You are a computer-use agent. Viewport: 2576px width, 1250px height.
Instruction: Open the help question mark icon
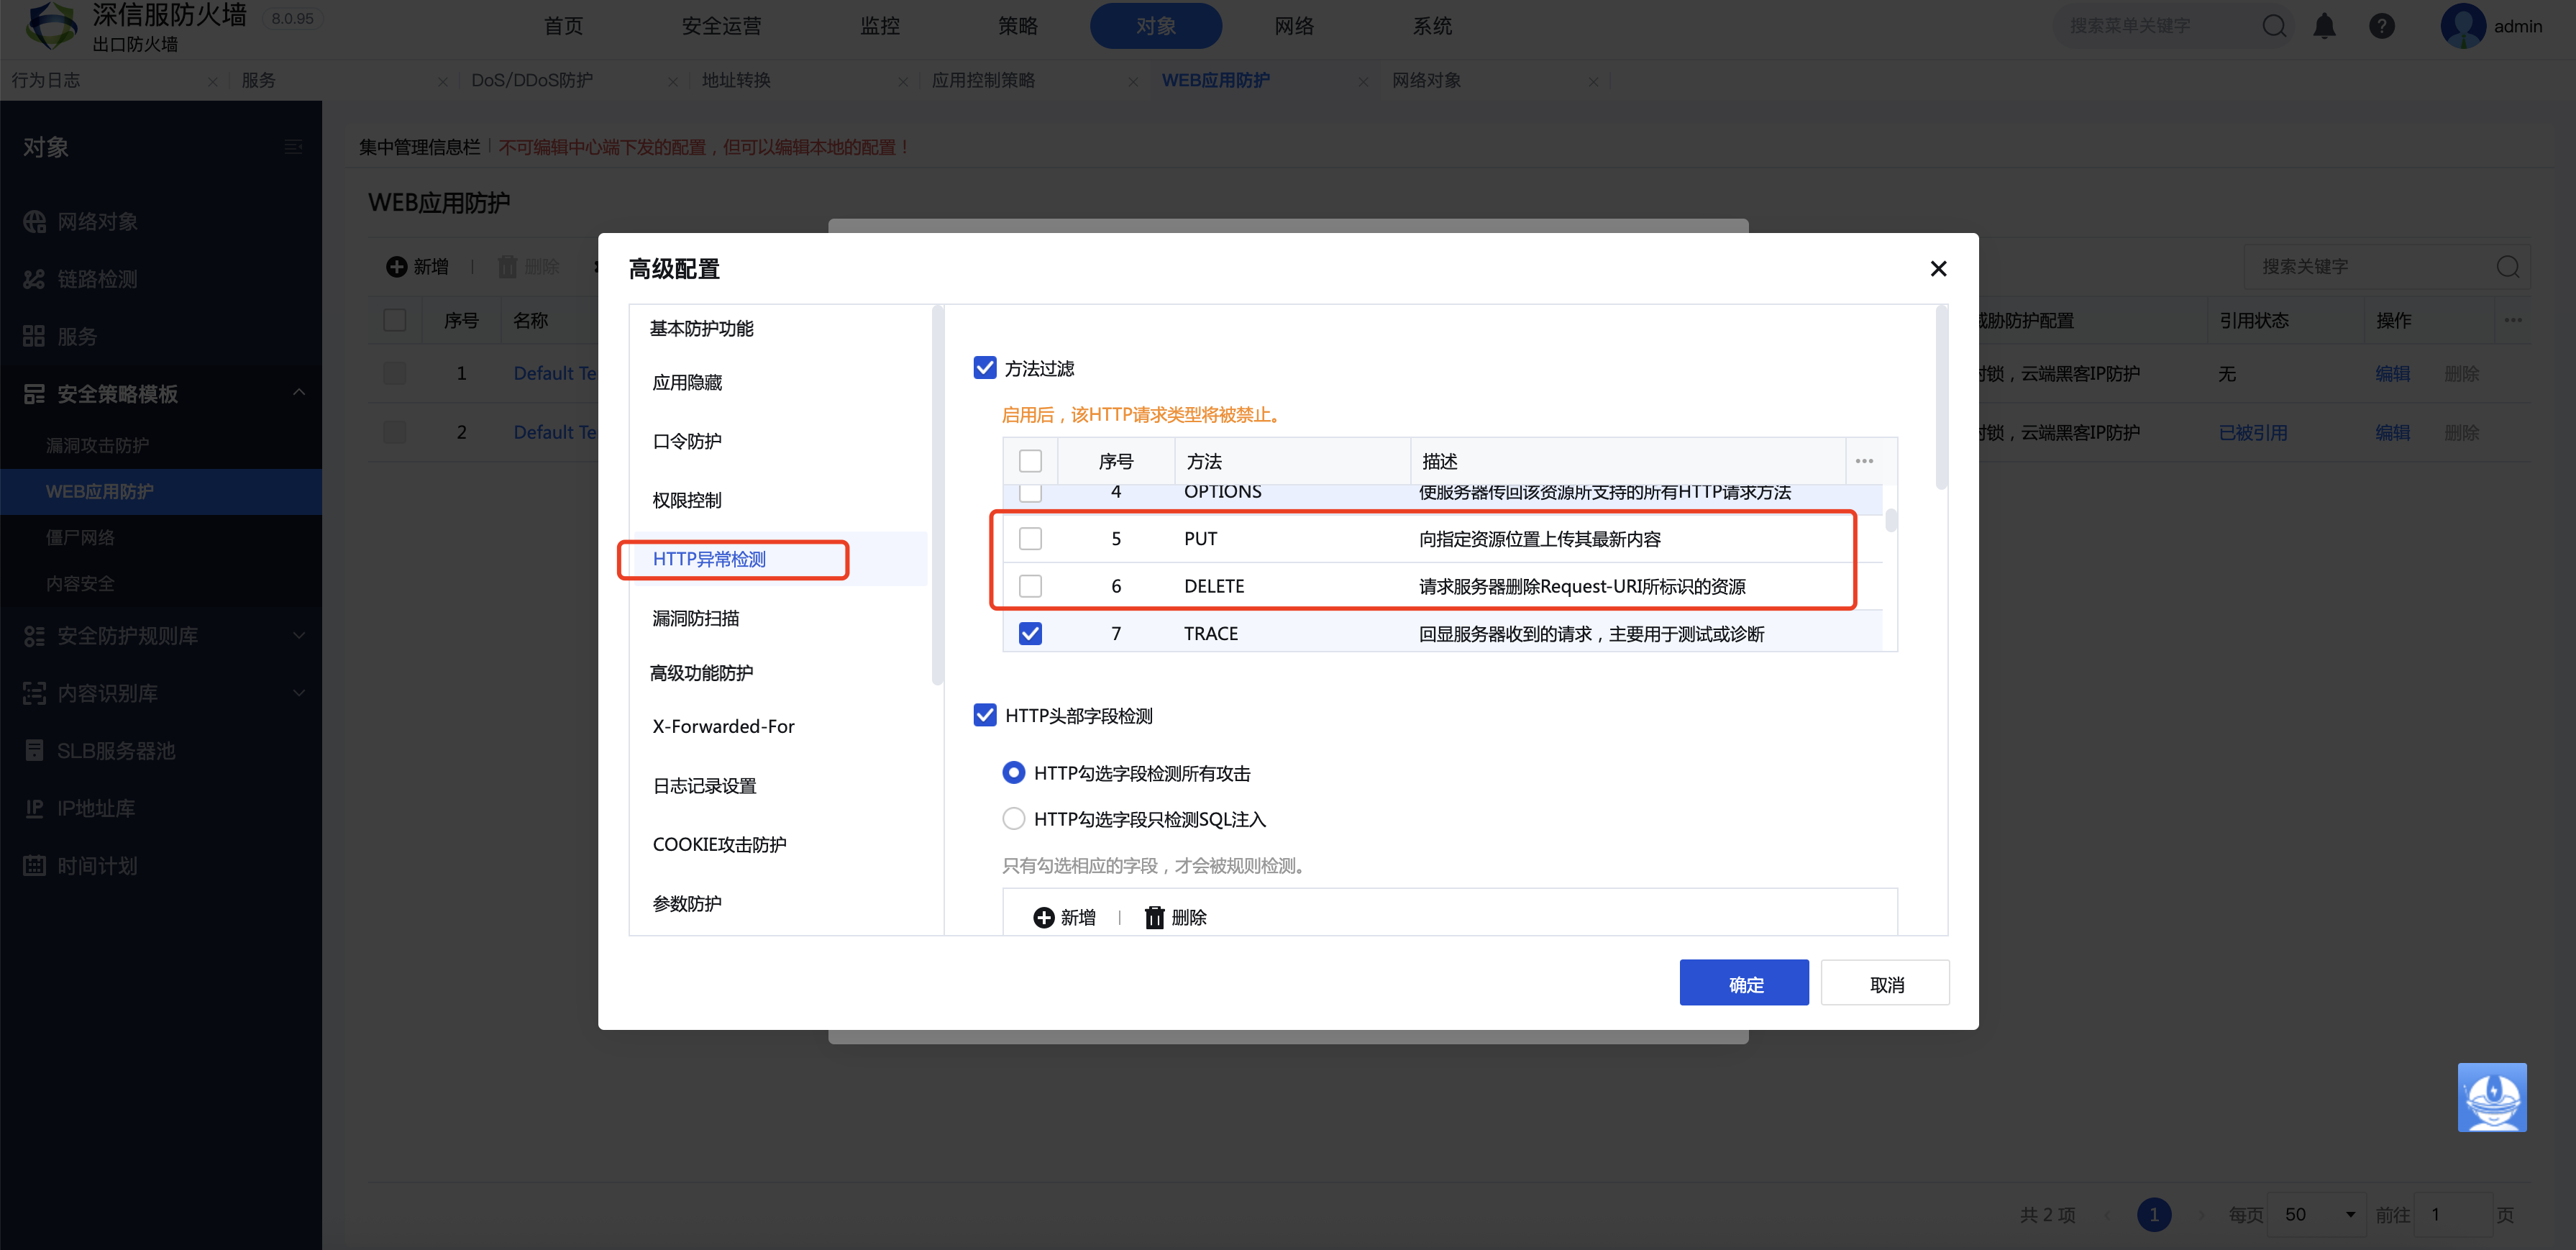(x=2381, y=26)
